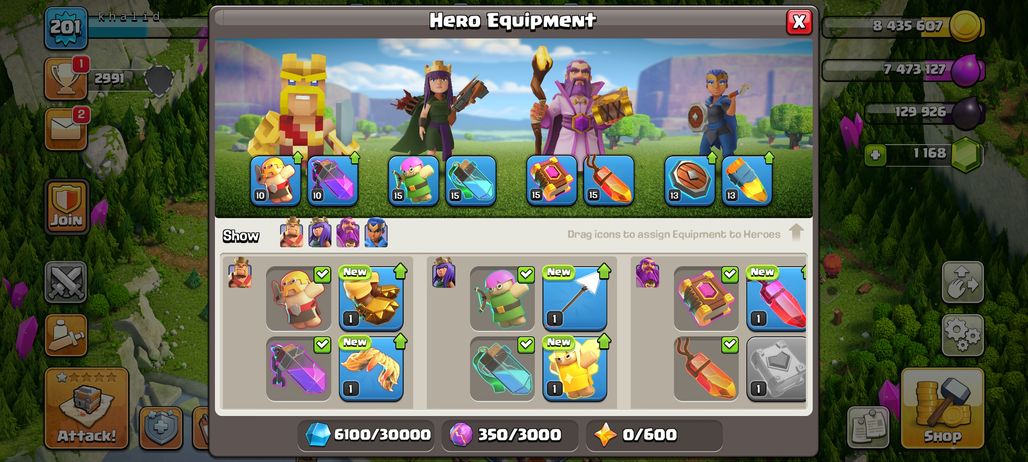Open the game settings gears

tap(962, 335)
